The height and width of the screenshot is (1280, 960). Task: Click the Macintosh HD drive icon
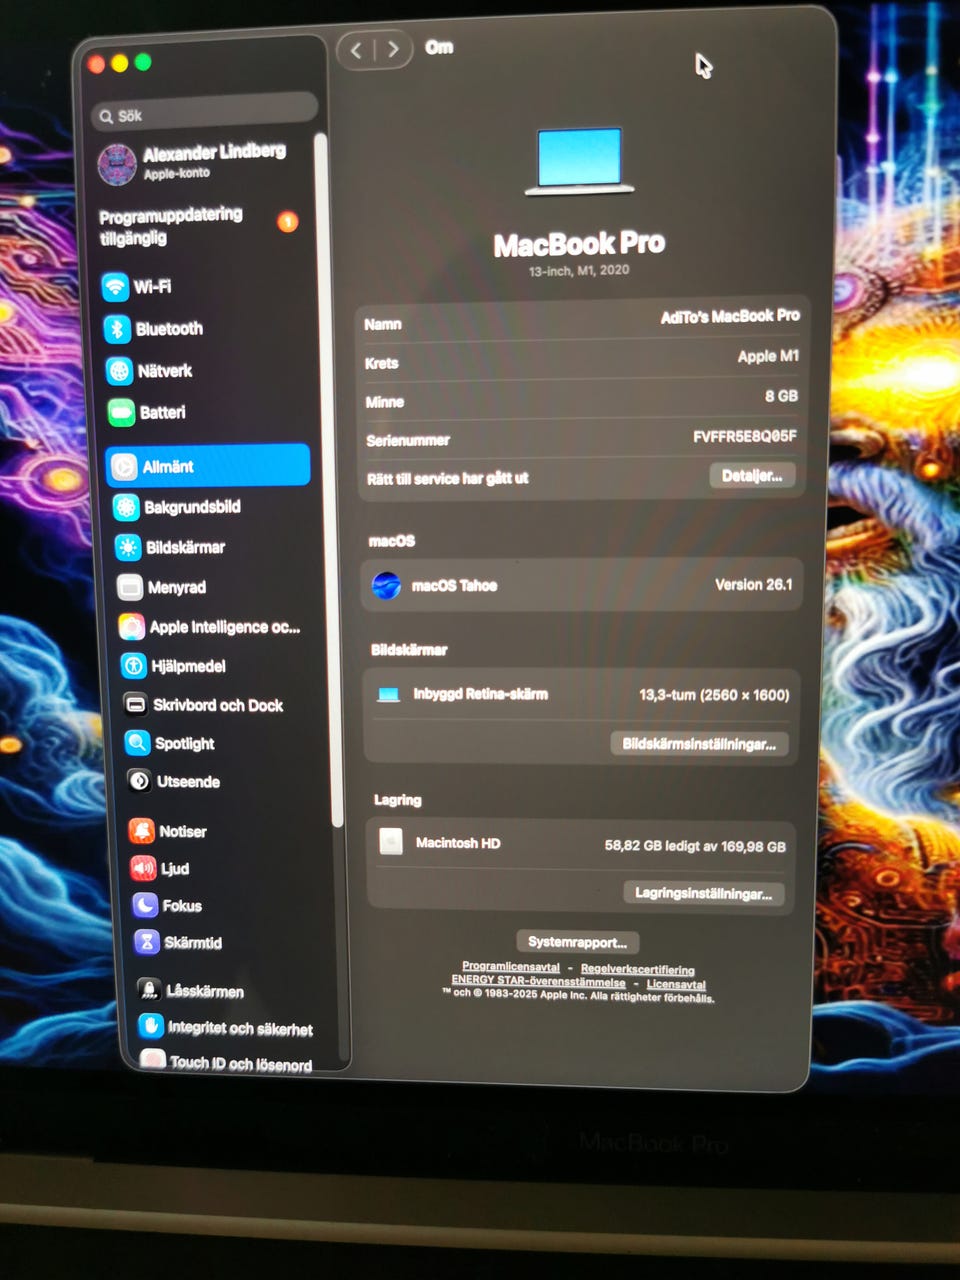391,842
